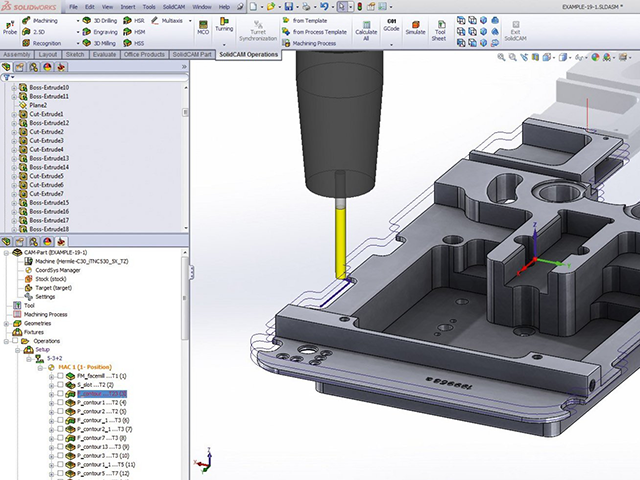The width and height of the screenshot is (640, 480).
Task: Toggle checkbox for S_slot T2 (2)
Action: pyautogui.click(x=60, y=385)
